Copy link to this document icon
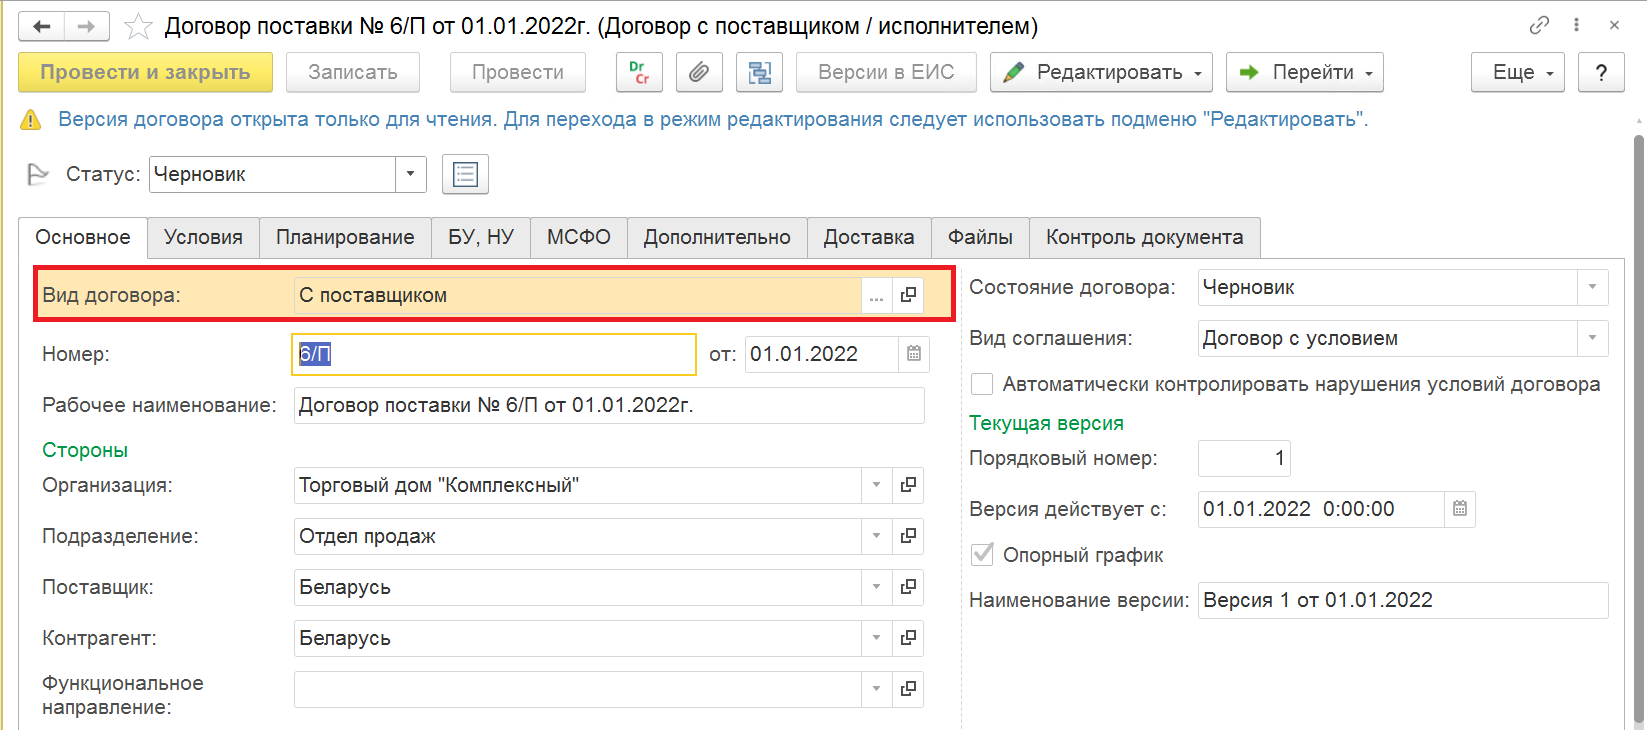The height and width of the screenshot is (730, 1647). click(x=1540, y=25)
